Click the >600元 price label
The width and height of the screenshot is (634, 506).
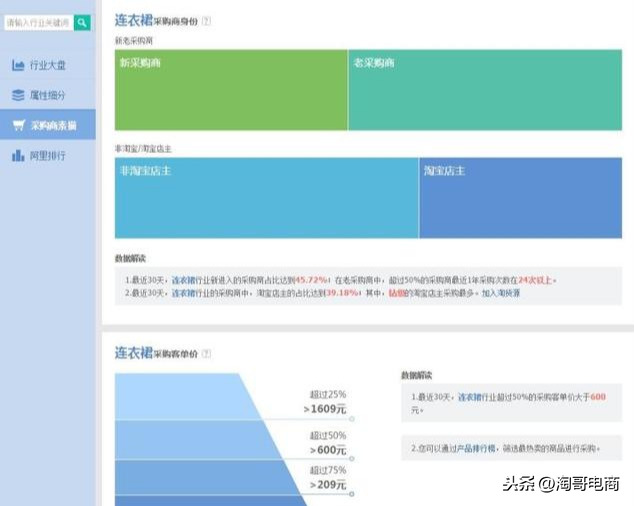point(328,450)
